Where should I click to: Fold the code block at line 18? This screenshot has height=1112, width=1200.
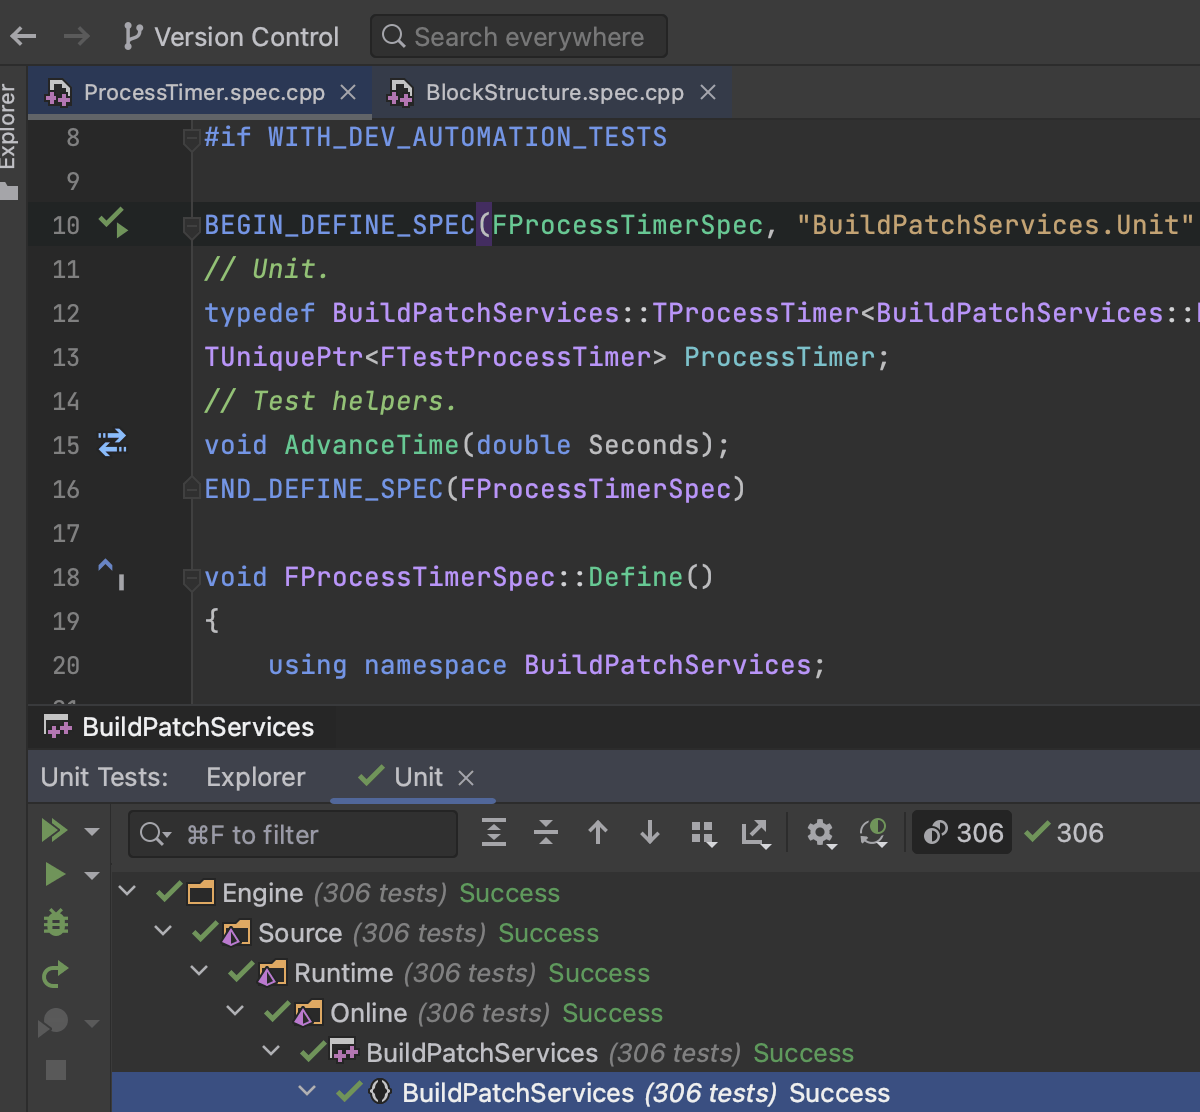pyautogui.click(x=191, y=577)
